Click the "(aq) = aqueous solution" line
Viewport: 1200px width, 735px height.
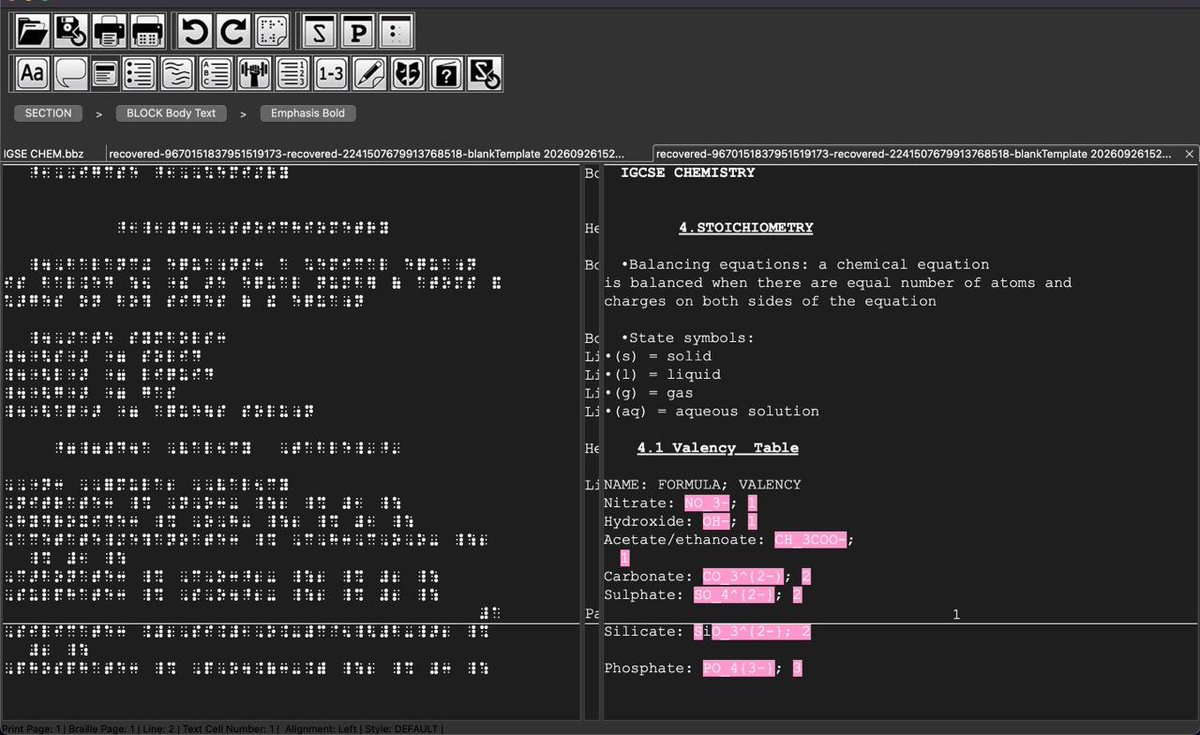pos(712,412)
